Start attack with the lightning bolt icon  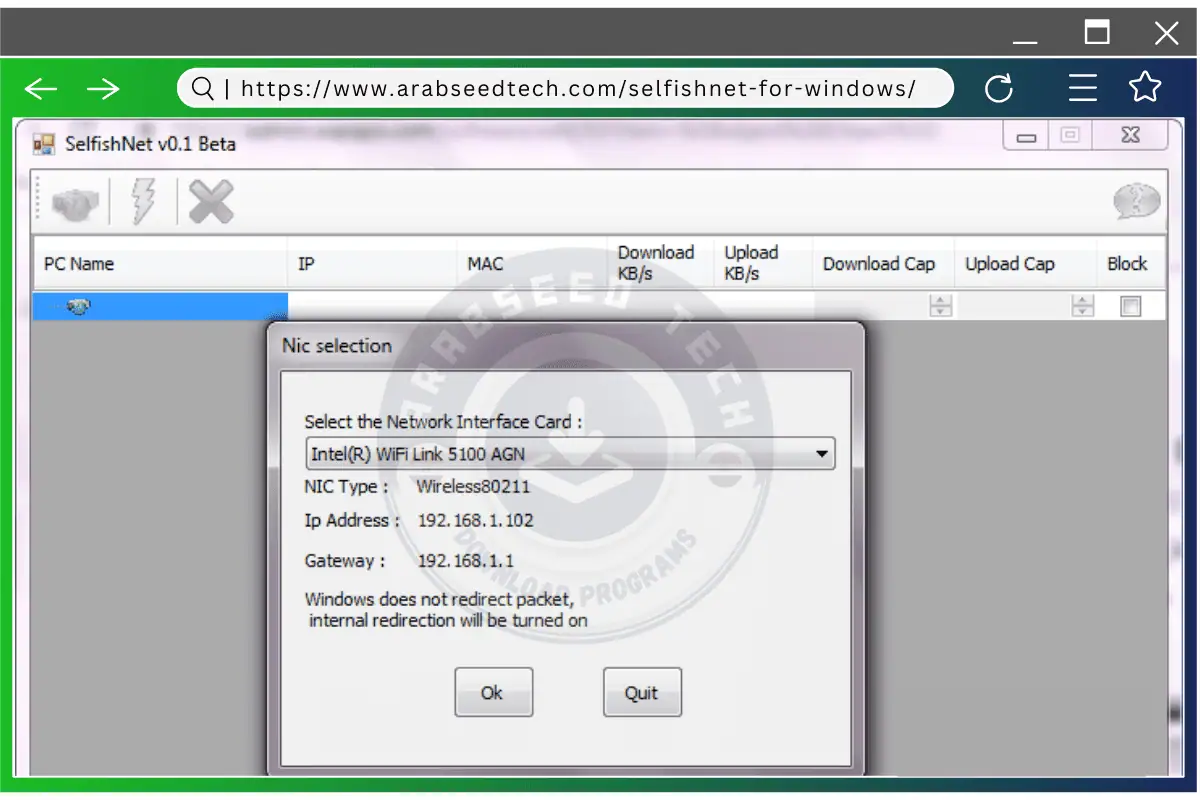coord(143,201)
